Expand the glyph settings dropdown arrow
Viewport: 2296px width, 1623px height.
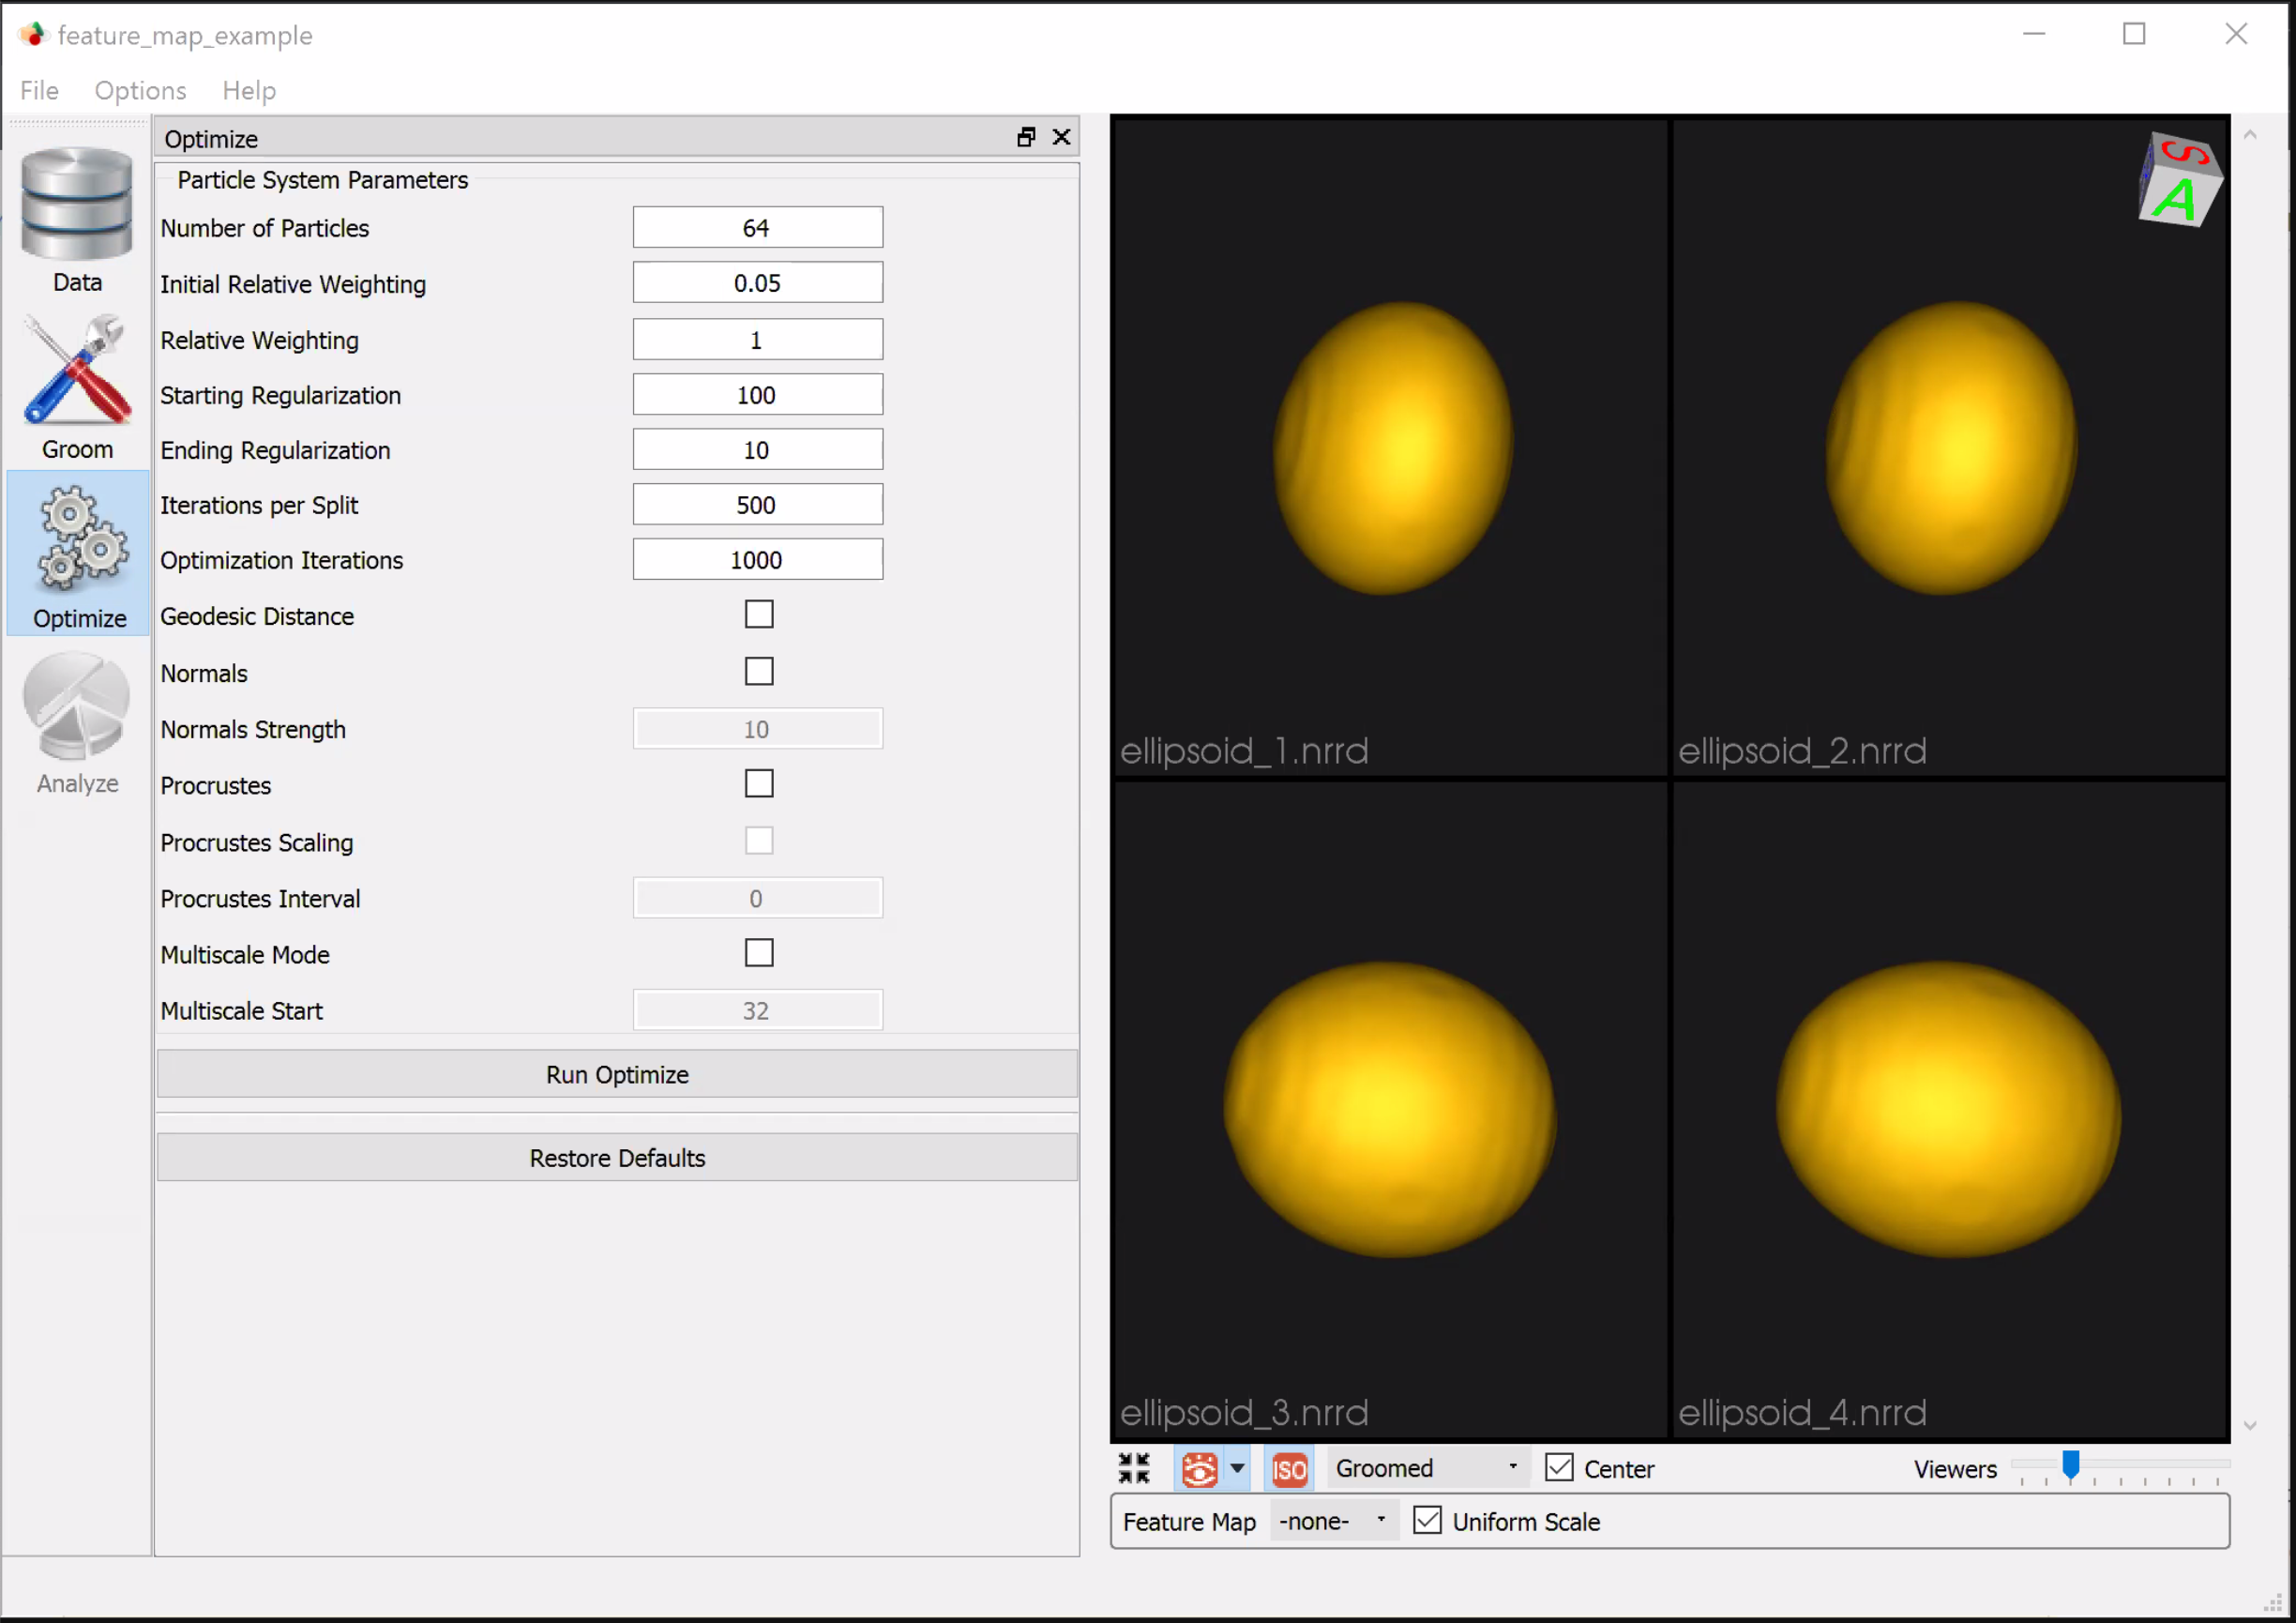[1237, 1468]
